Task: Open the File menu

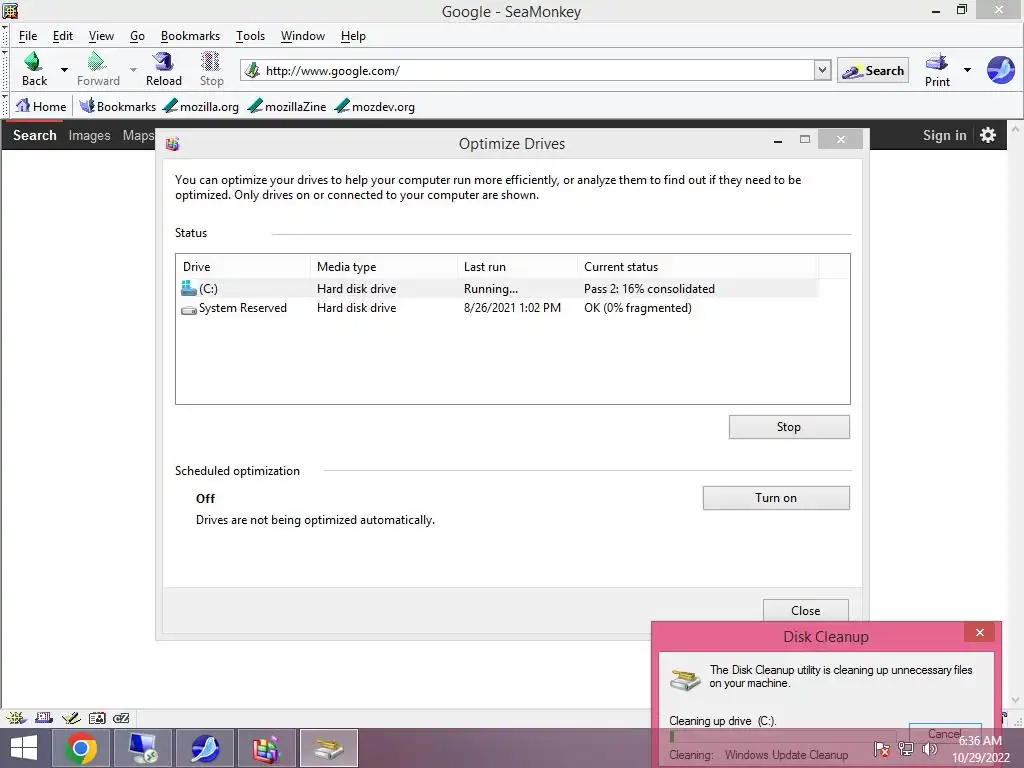Action: pos(28,36)
